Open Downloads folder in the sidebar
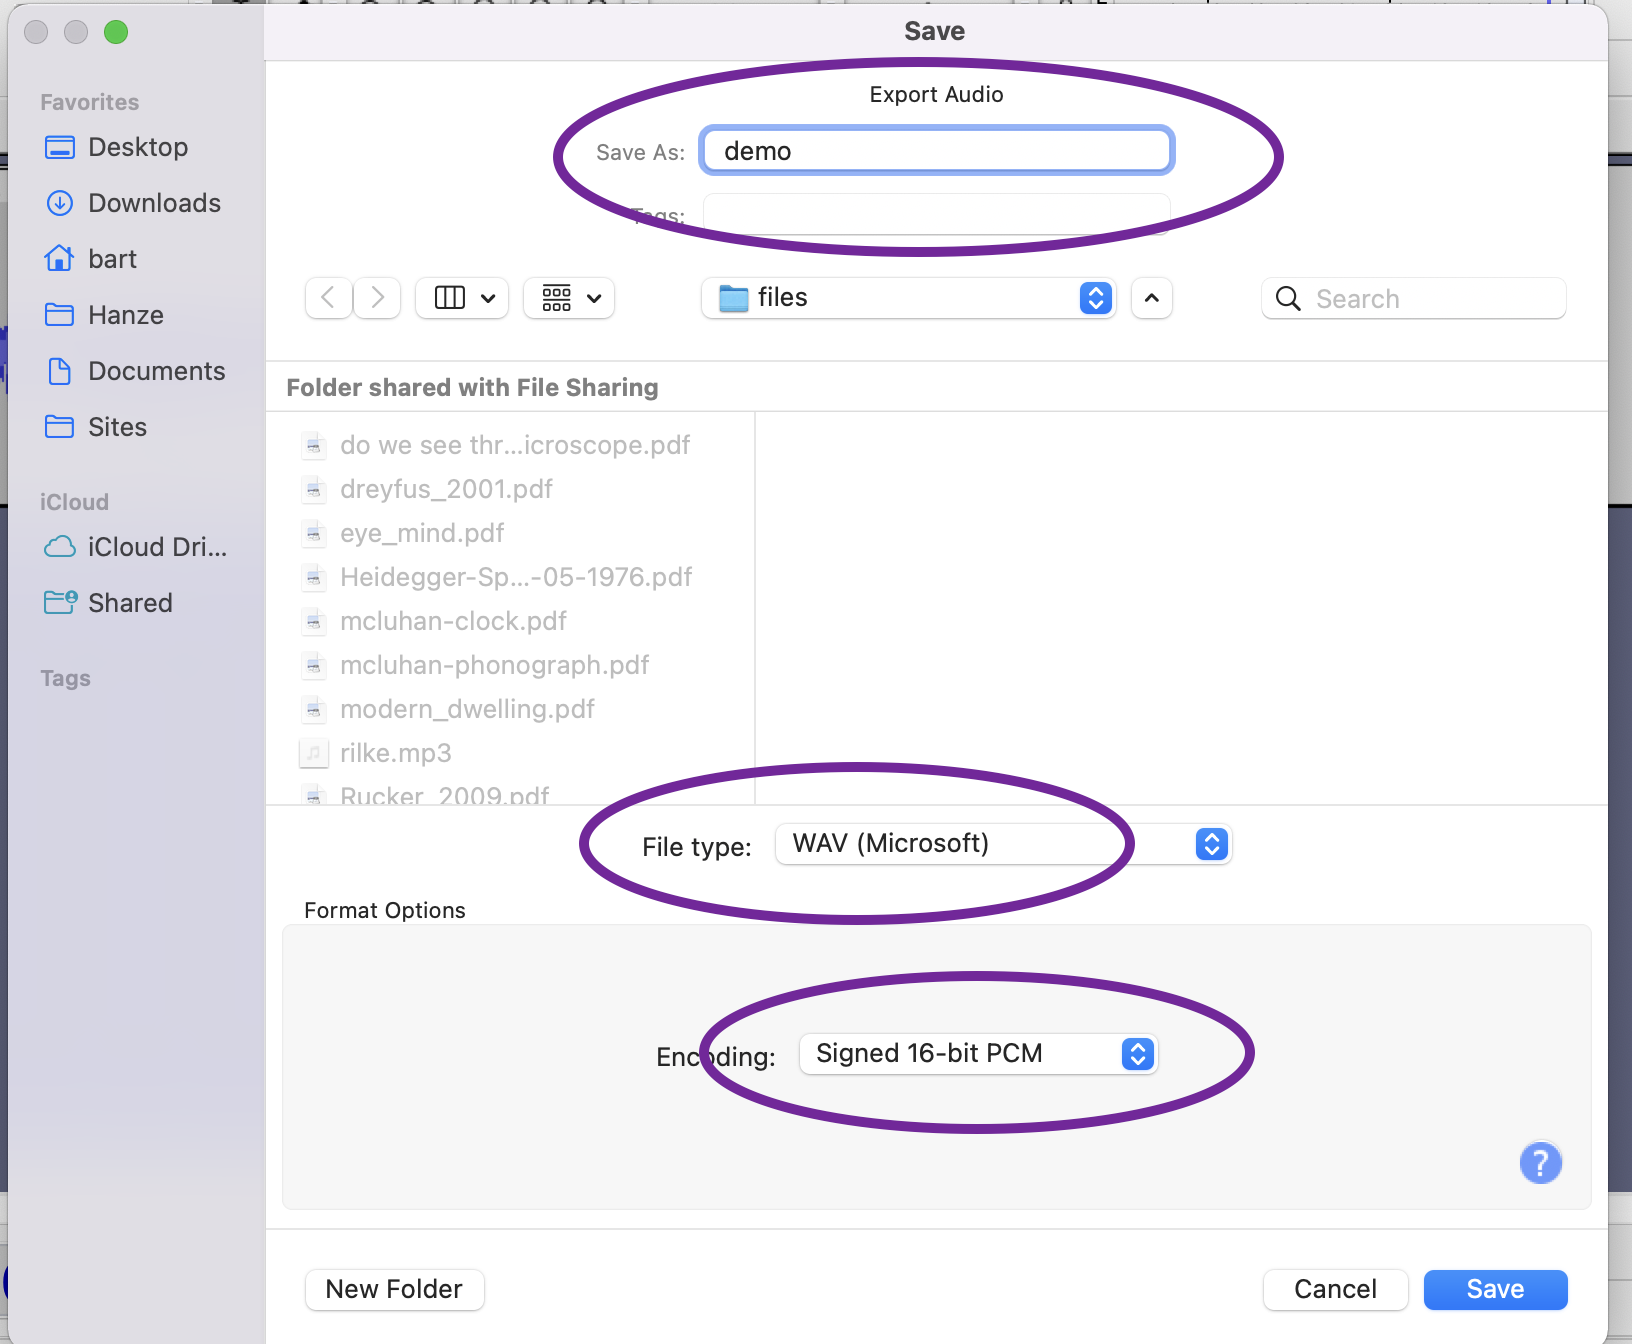The height and width of the screenshot is (1344, 1632). pos(153,203)
